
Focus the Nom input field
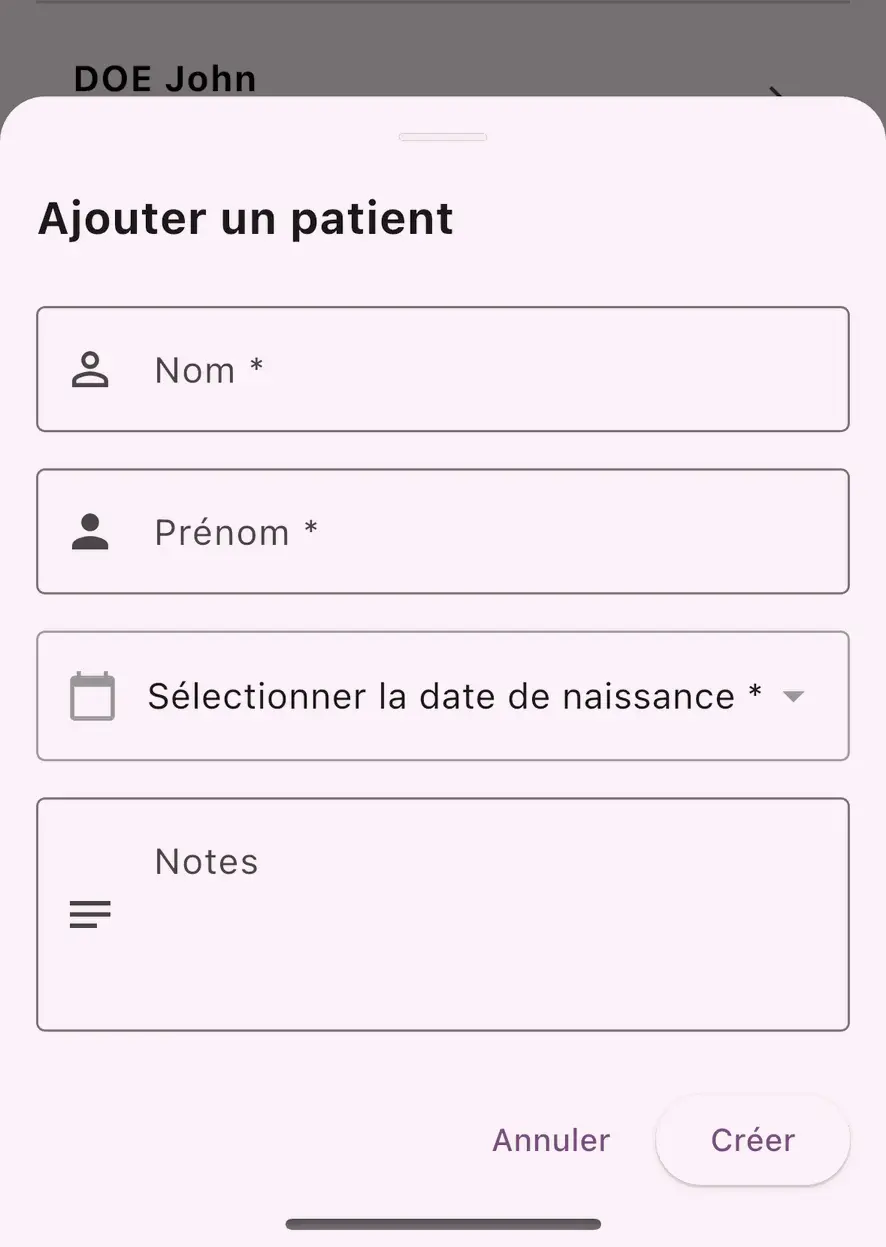pos(443,369)
